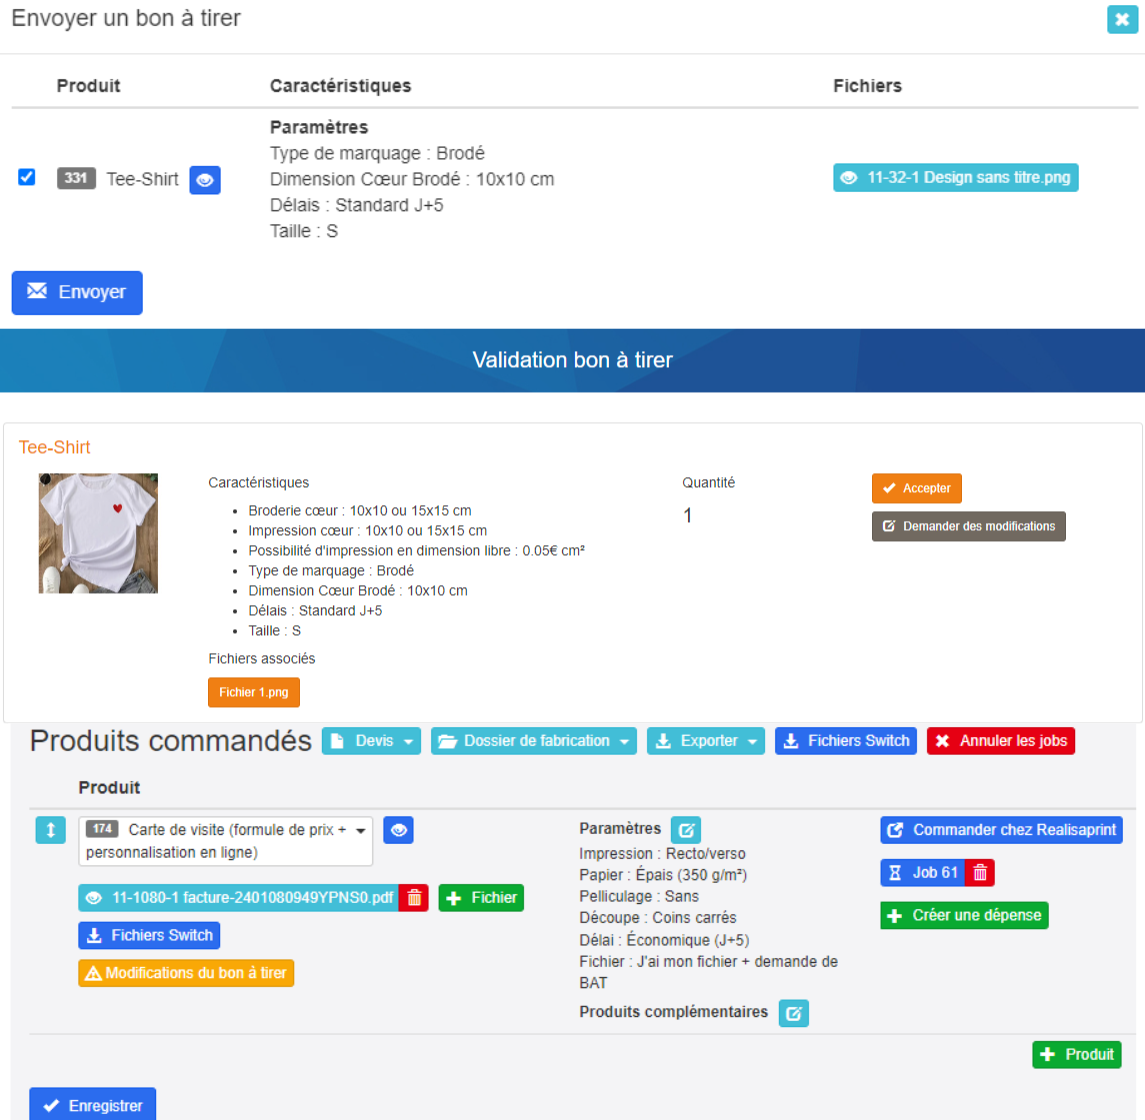
Task: Click the eye icon beside Tee-Shirt 331
Action: coord(204,180)
